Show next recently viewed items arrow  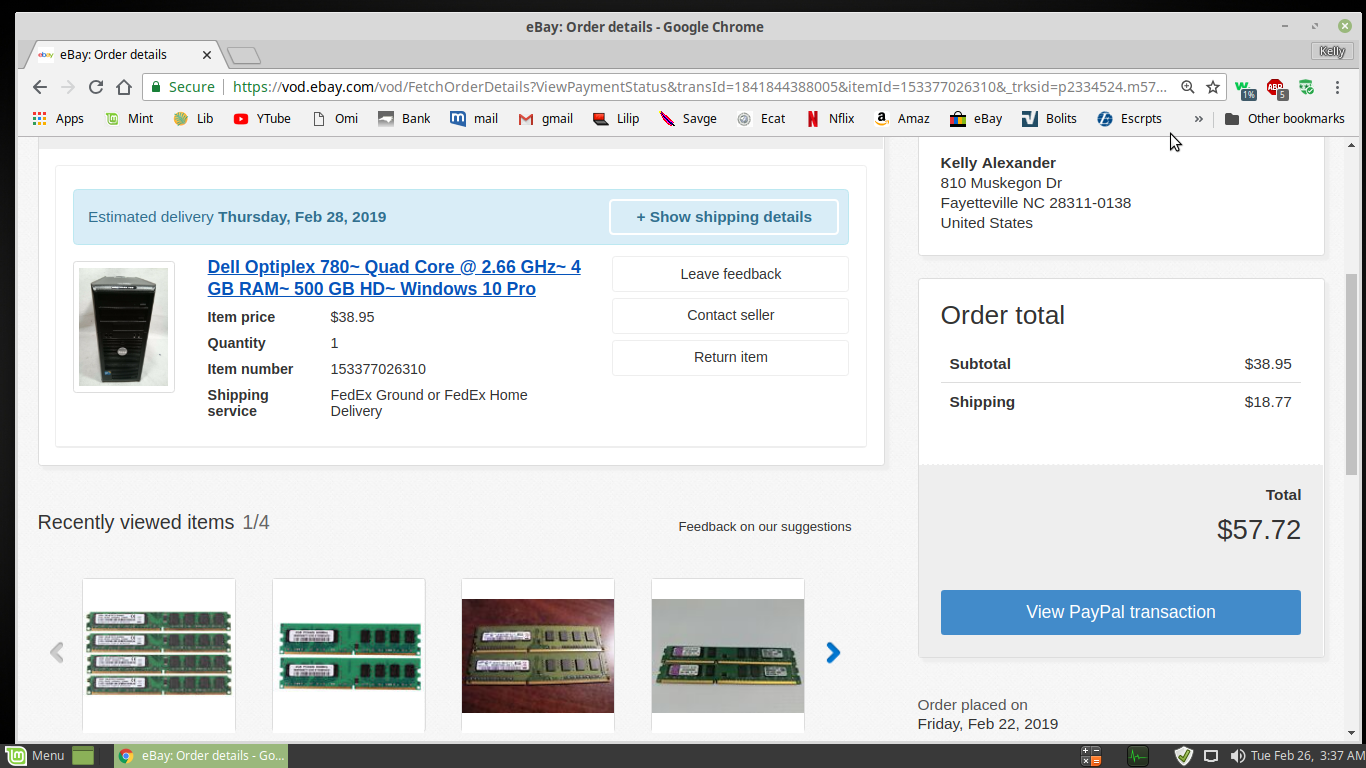coord(833,653)
